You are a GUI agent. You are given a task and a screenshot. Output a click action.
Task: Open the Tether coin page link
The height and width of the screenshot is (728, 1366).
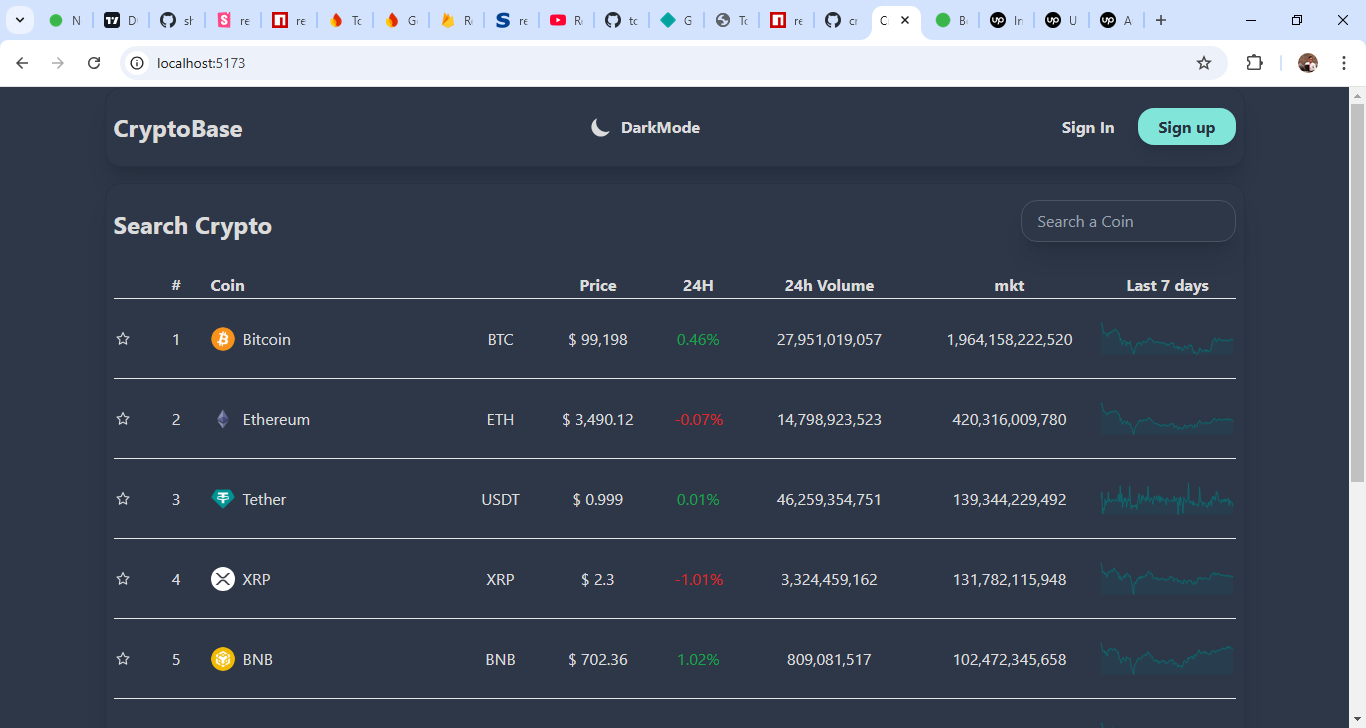264,499
